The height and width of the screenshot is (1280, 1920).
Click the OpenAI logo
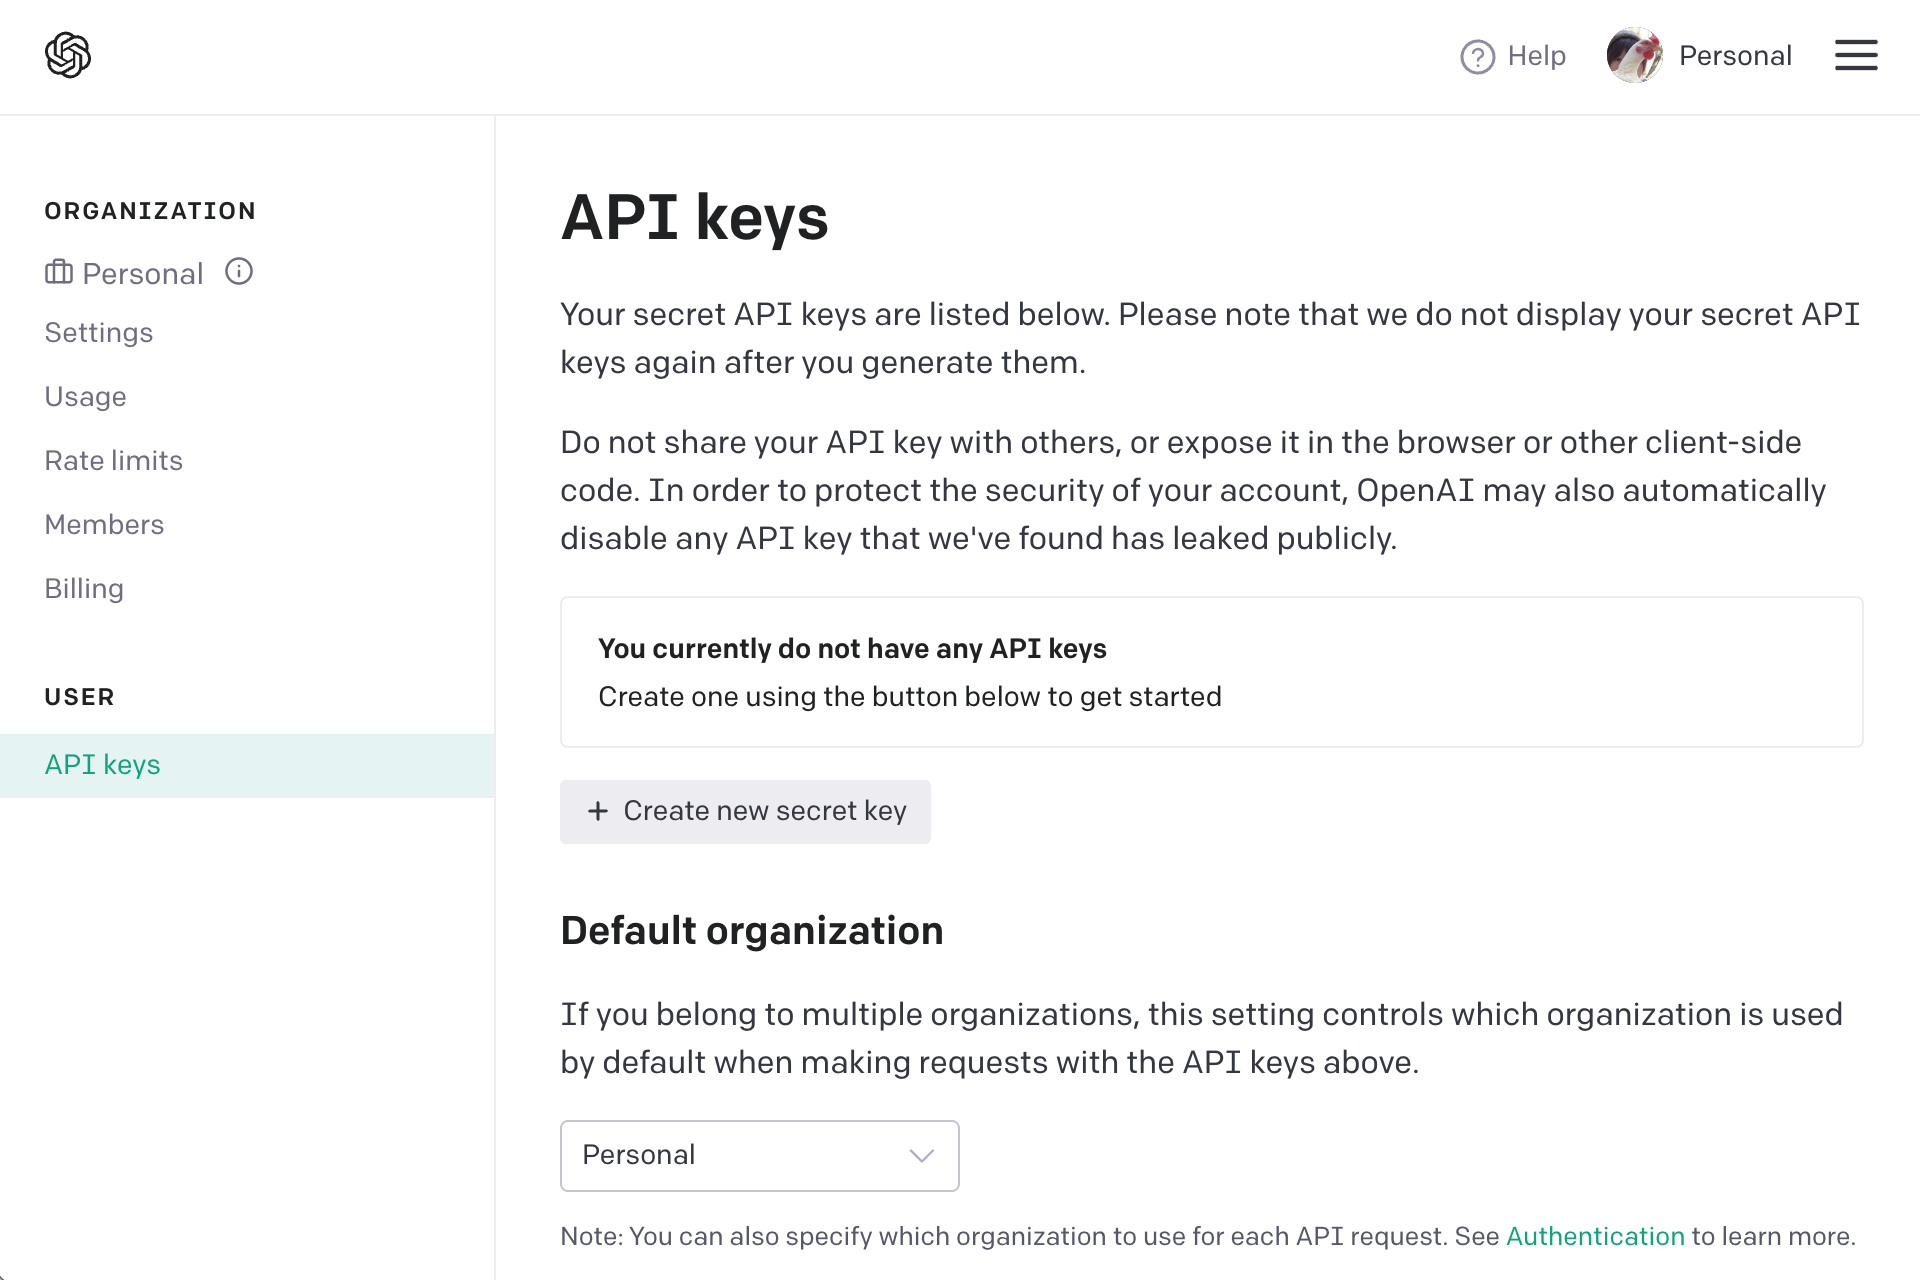(66, 54)
